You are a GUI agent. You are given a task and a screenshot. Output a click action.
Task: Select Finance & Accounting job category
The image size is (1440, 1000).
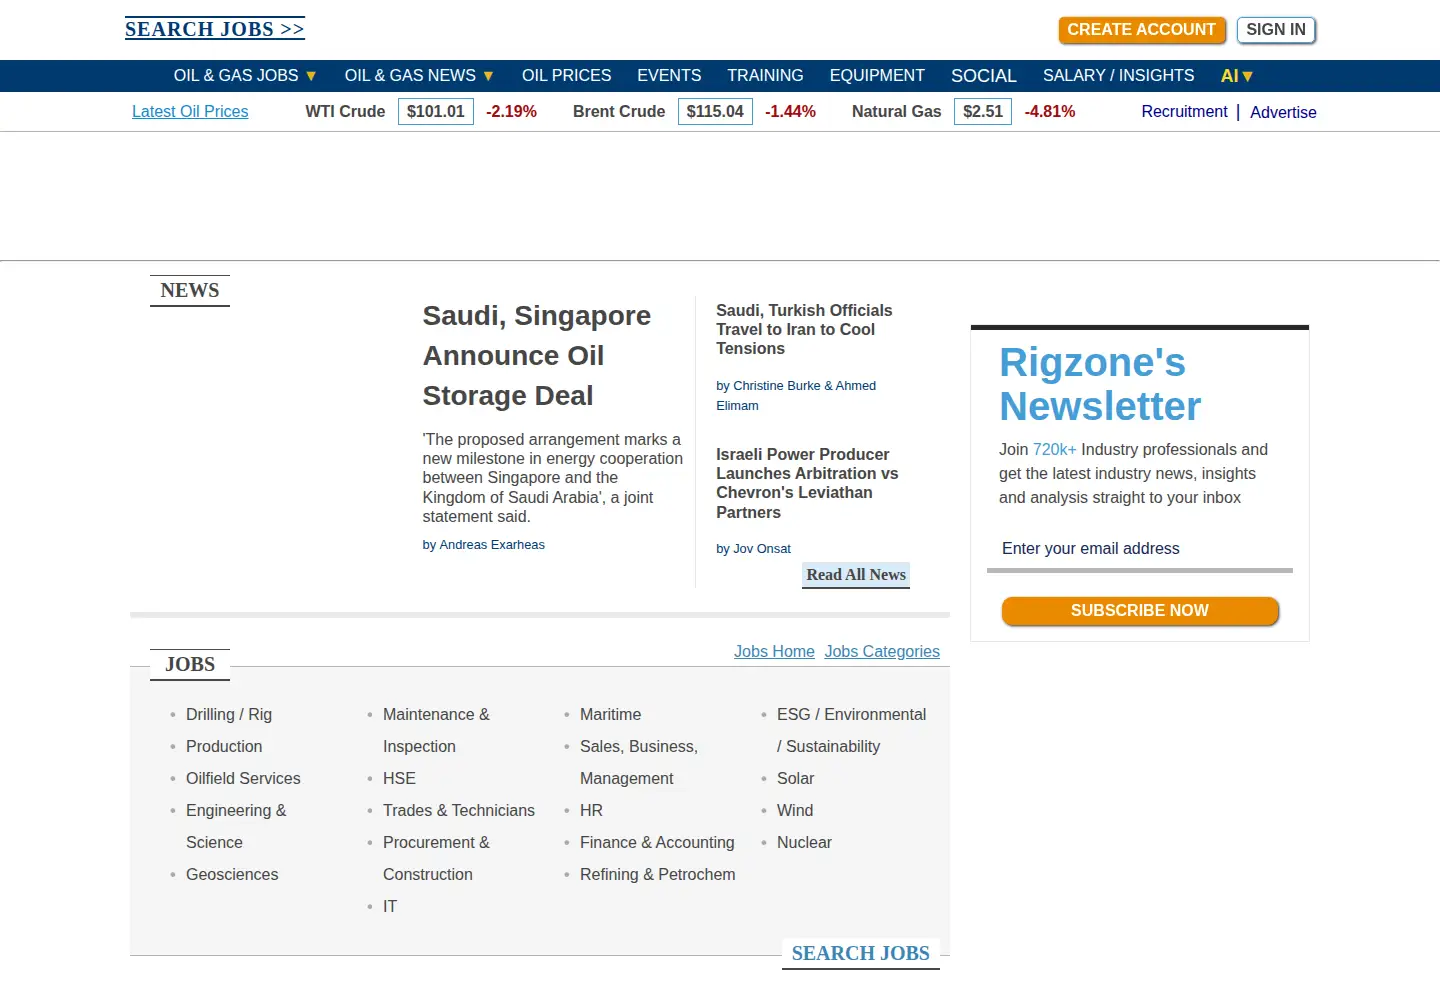(x=657, y=843)
